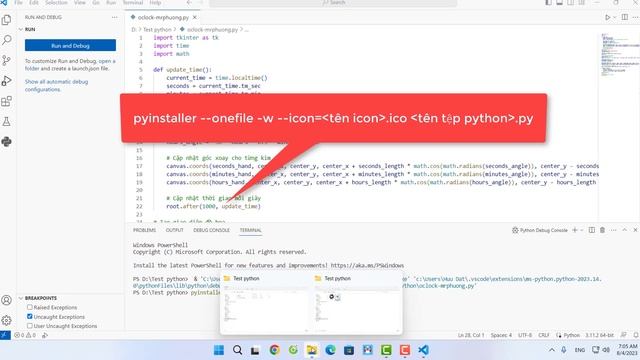Click Show all automatic debug configurations link

coord(56,85)
